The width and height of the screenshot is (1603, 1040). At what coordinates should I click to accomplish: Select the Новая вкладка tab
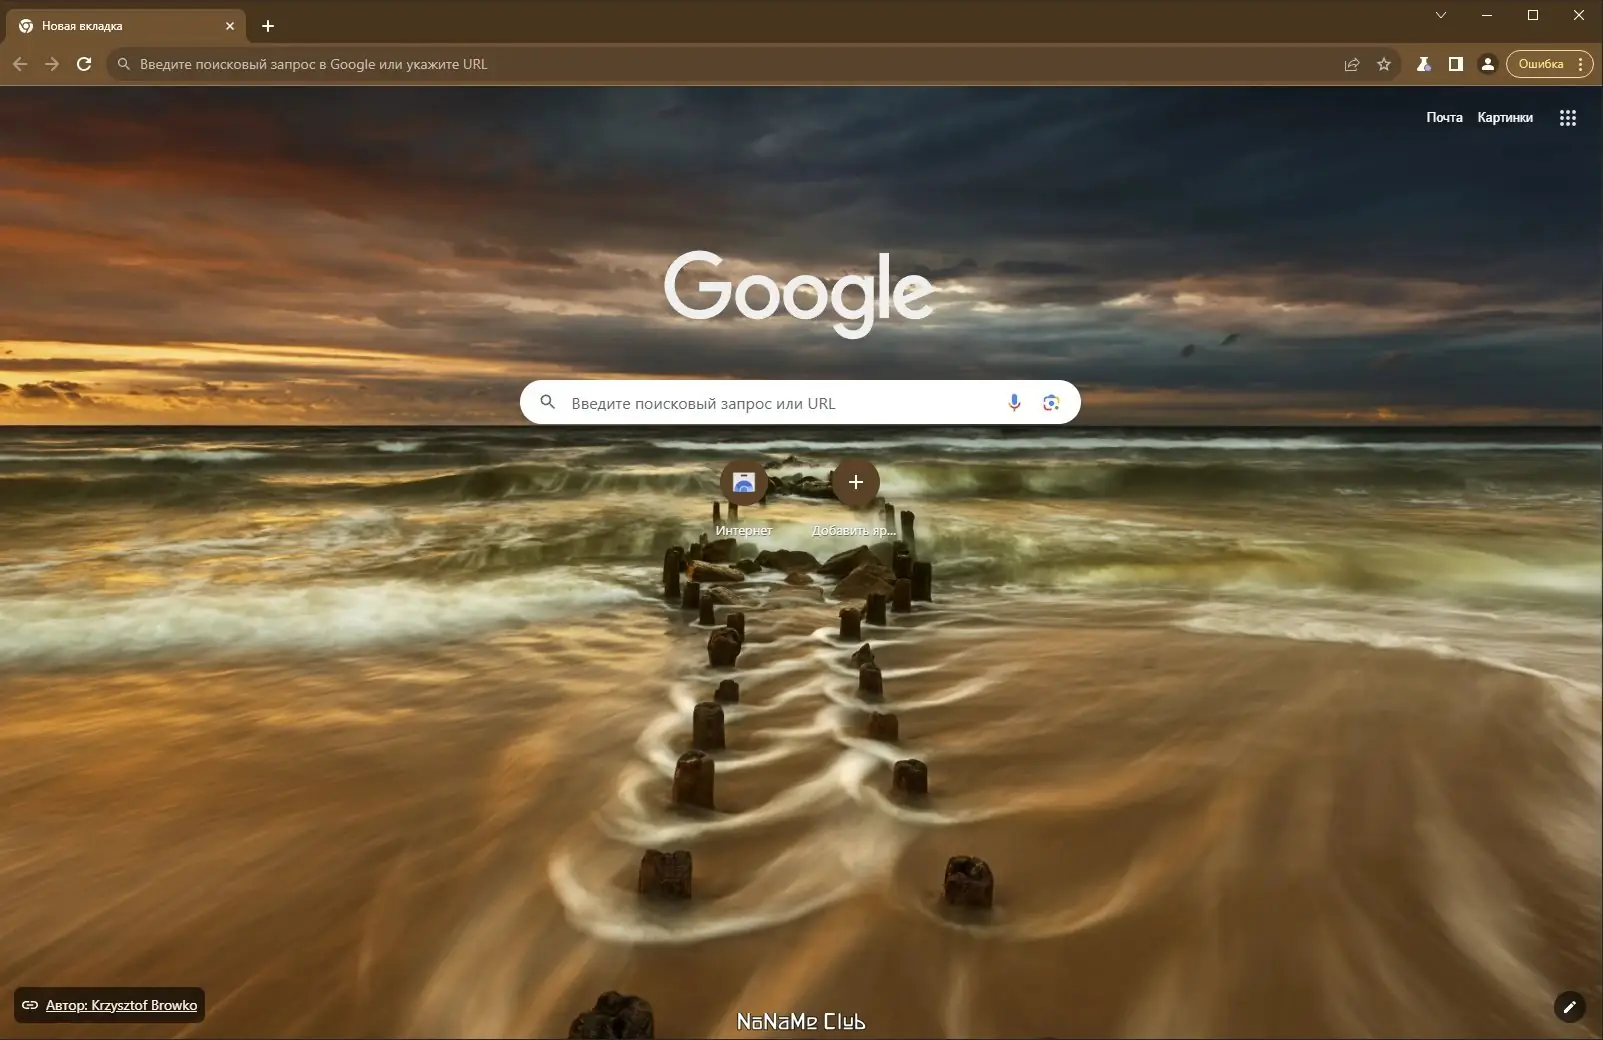(126, 26)
